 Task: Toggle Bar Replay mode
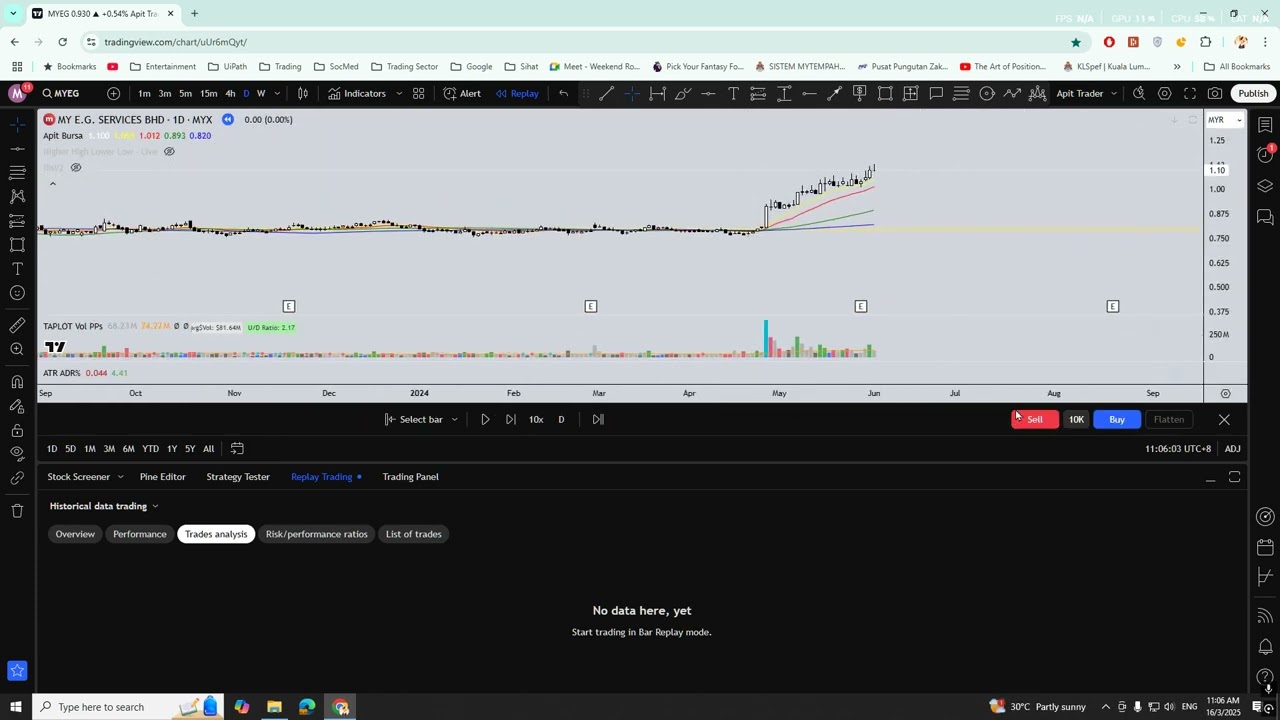pos(517,93)
